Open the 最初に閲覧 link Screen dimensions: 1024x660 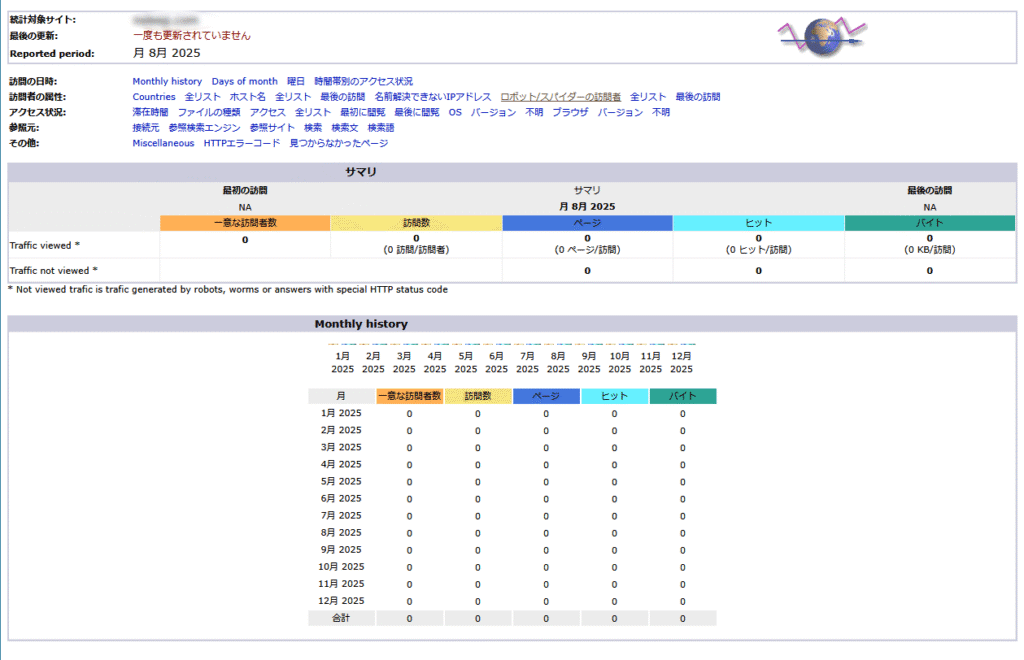(362, 112)
